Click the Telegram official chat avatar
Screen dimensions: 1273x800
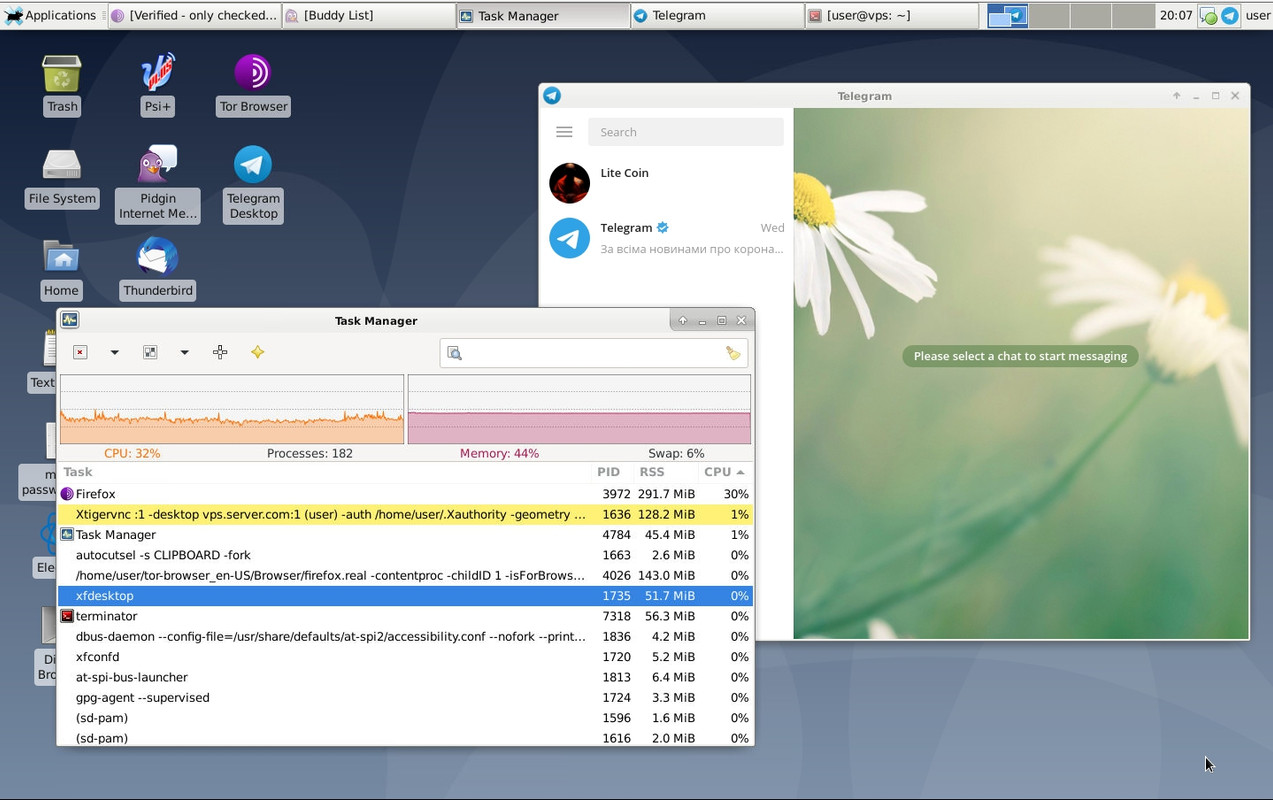click(570, 238)
